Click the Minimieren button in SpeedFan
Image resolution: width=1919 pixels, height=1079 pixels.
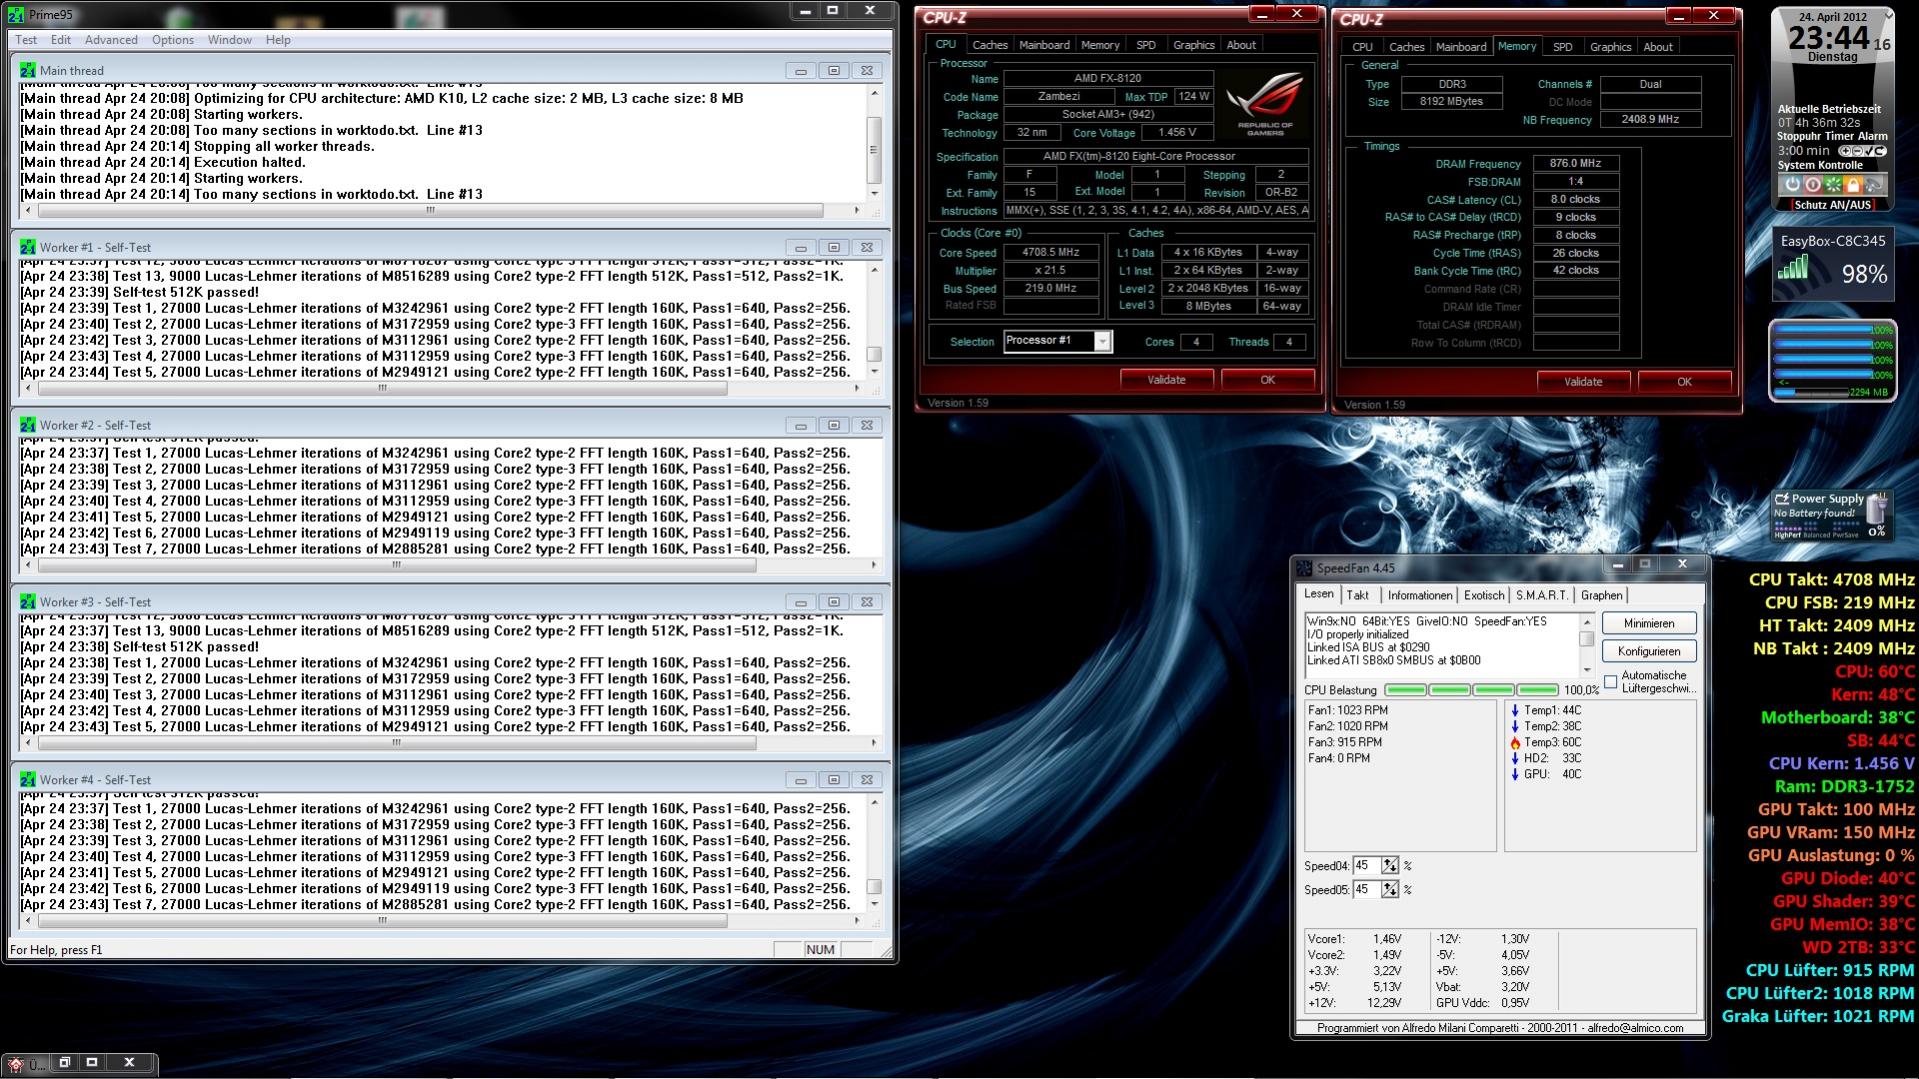click(1649, 624)
